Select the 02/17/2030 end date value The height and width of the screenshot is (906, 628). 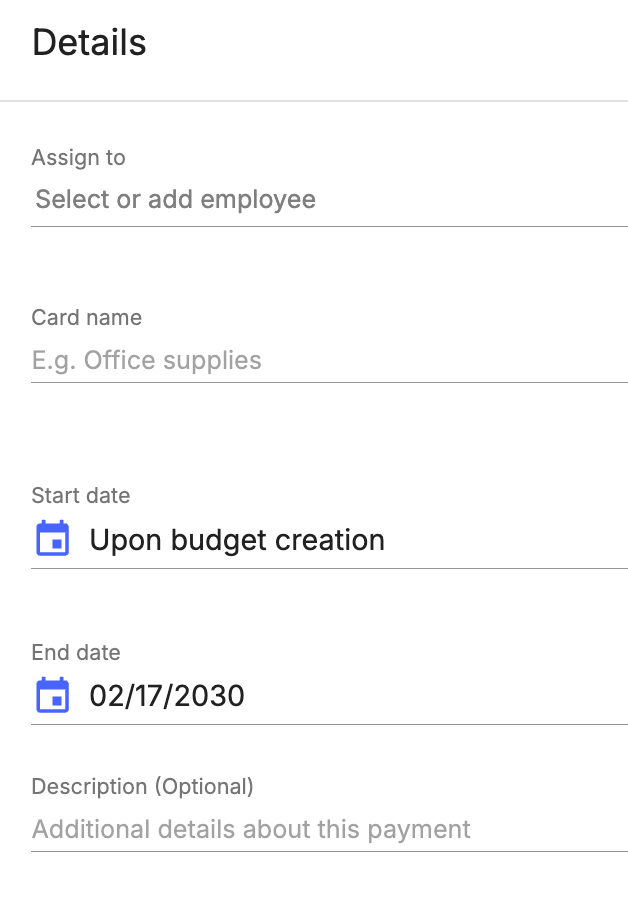click(167, 696)
